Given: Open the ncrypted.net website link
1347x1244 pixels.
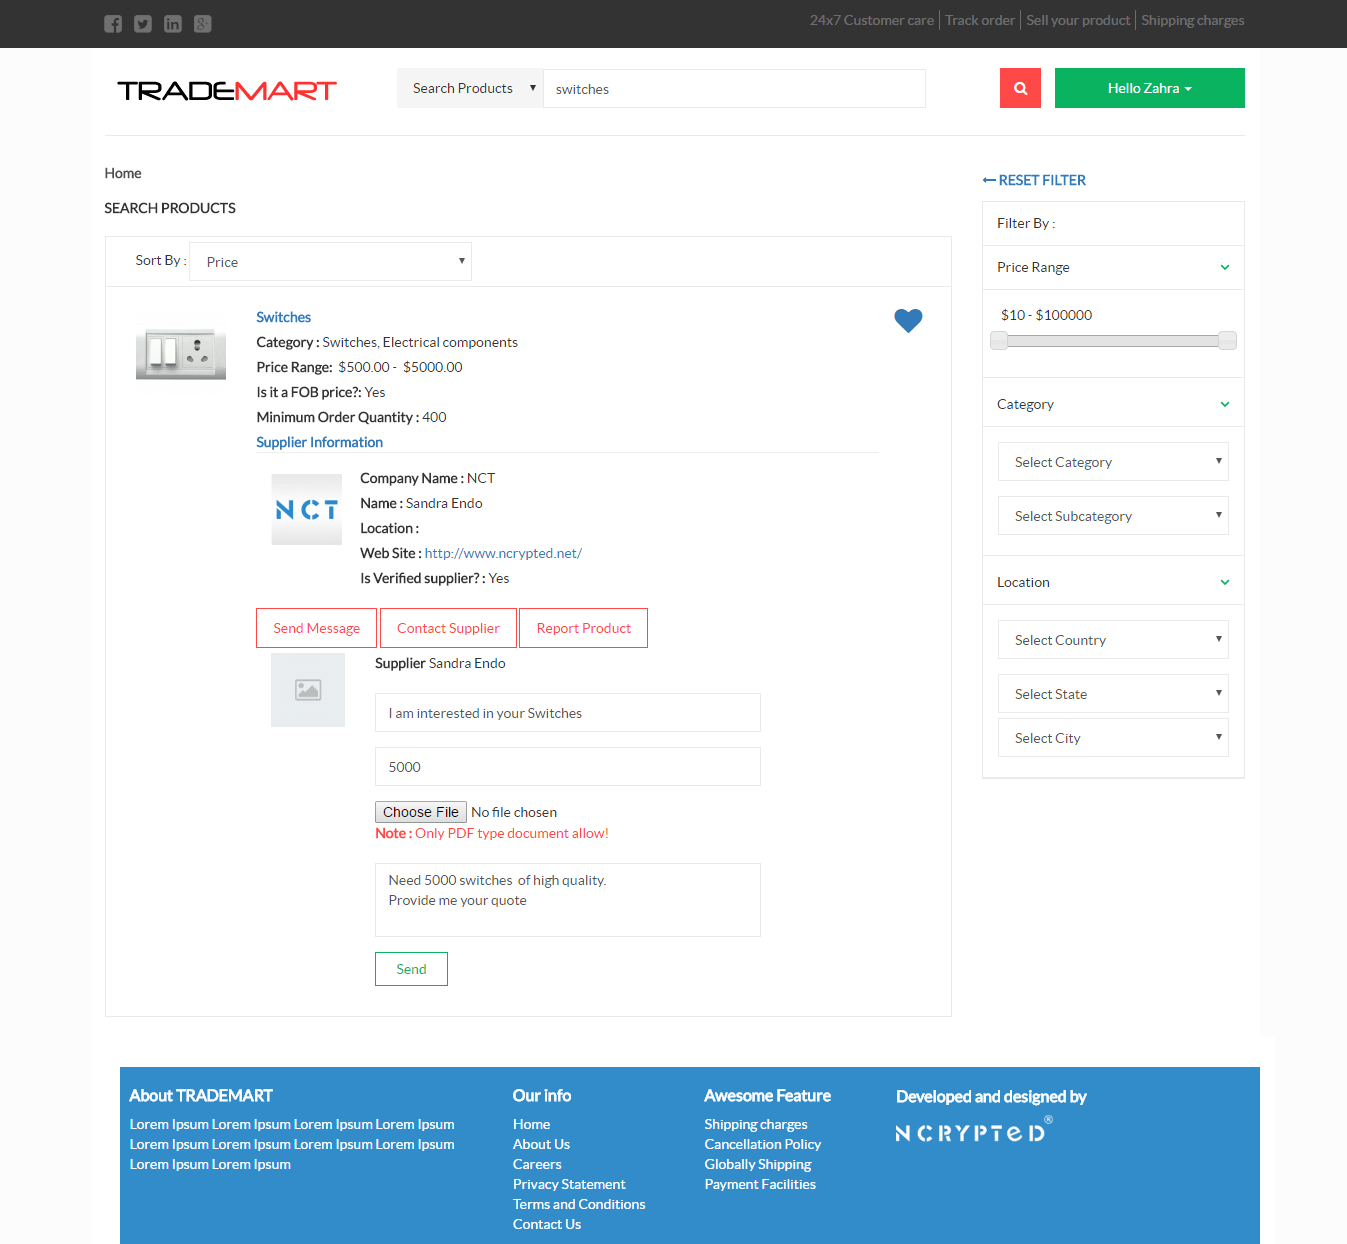Looking at the screenshot, I should tap(503, 553).
